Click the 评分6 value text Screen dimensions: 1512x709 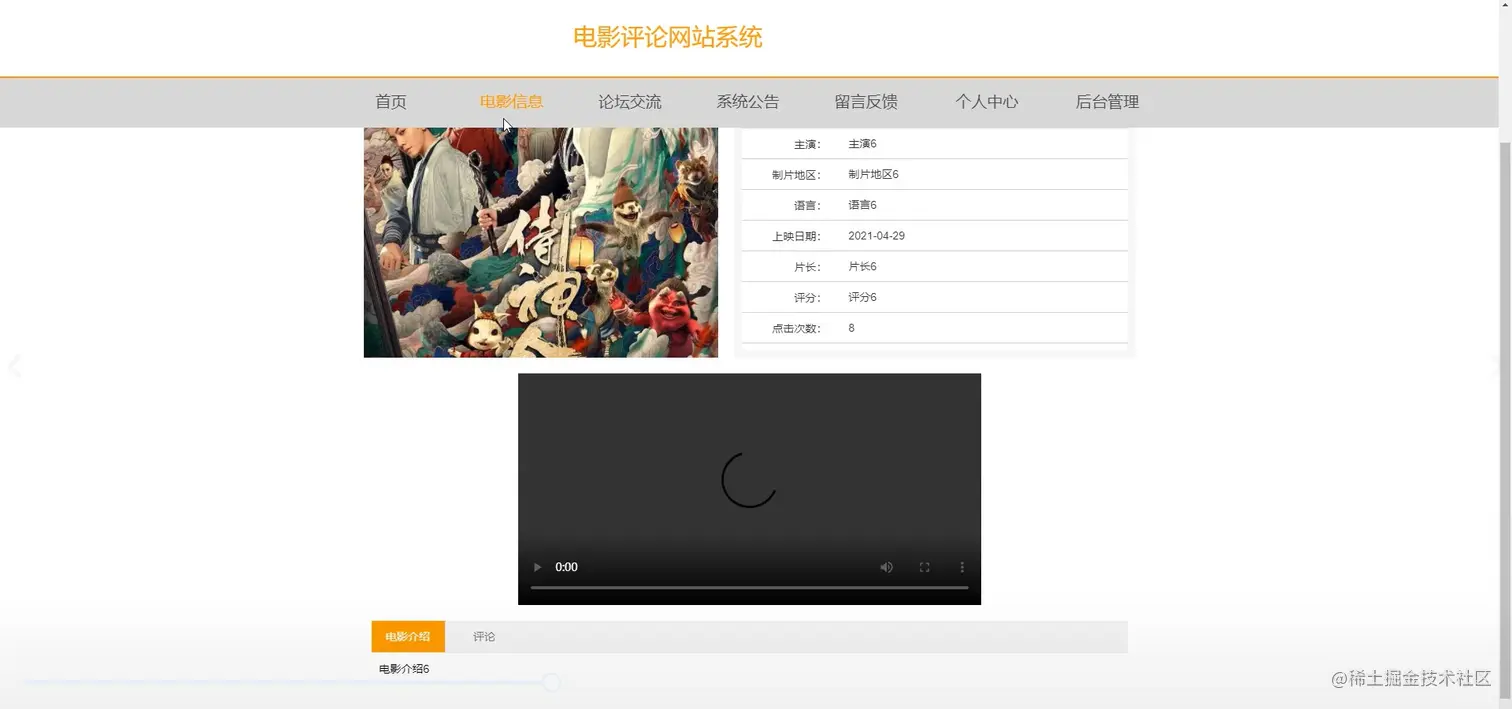coord(862,298)
